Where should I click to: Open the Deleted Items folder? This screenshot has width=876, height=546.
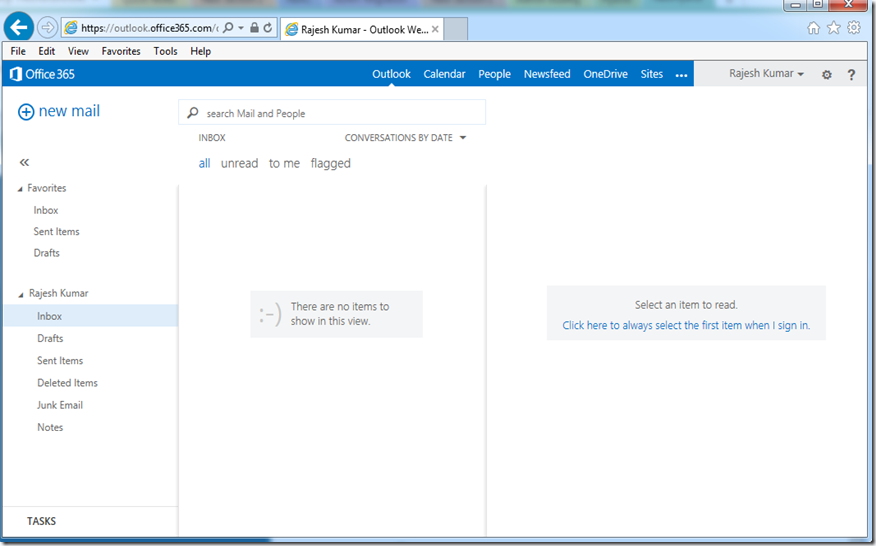pyautogui.click(x=67, y=383)
